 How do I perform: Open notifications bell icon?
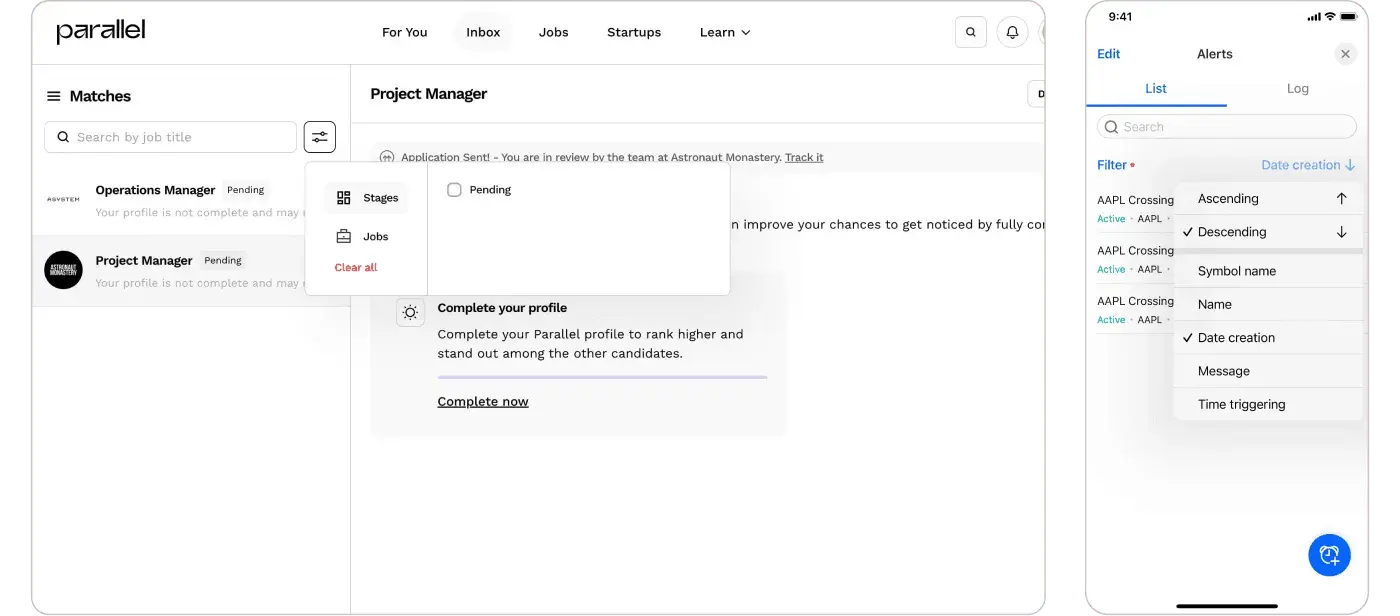pos(1012,32)
